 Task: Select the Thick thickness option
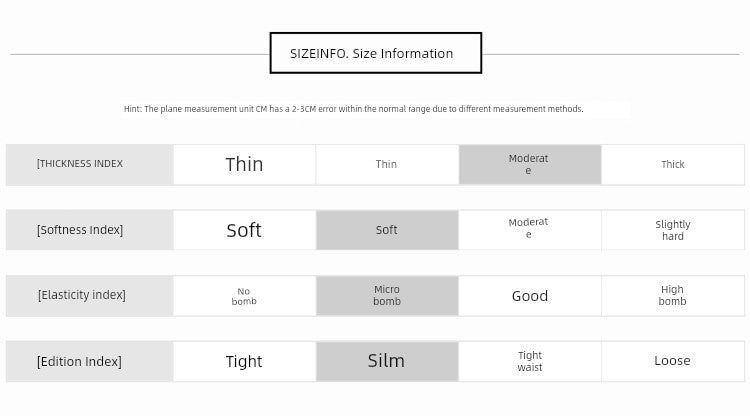tap(673, 164)
